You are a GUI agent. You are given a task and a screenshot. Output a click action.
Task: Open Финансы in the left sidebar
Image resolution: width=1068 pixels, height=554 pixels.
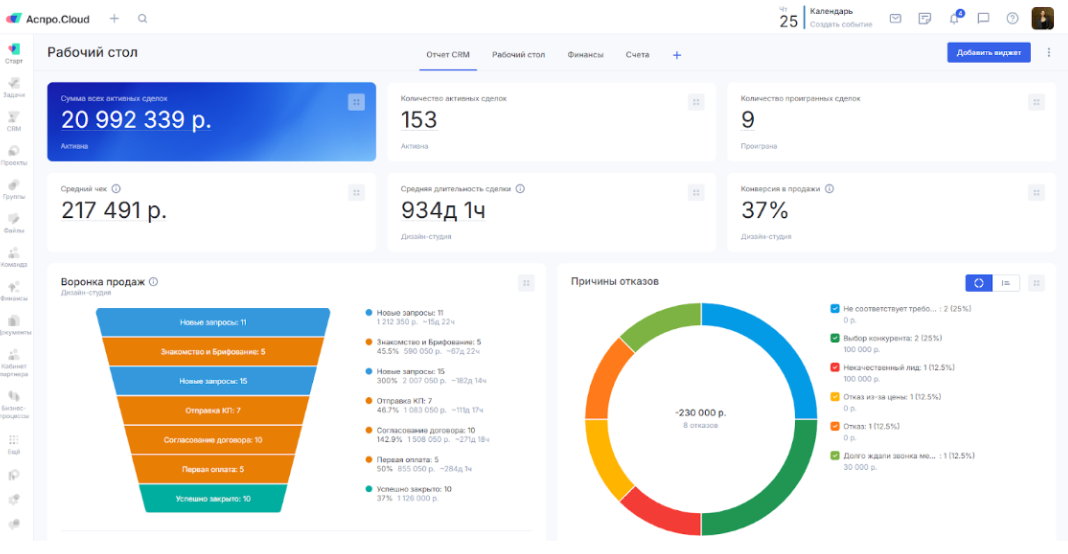pyautogui.click(x=14, y=292)
